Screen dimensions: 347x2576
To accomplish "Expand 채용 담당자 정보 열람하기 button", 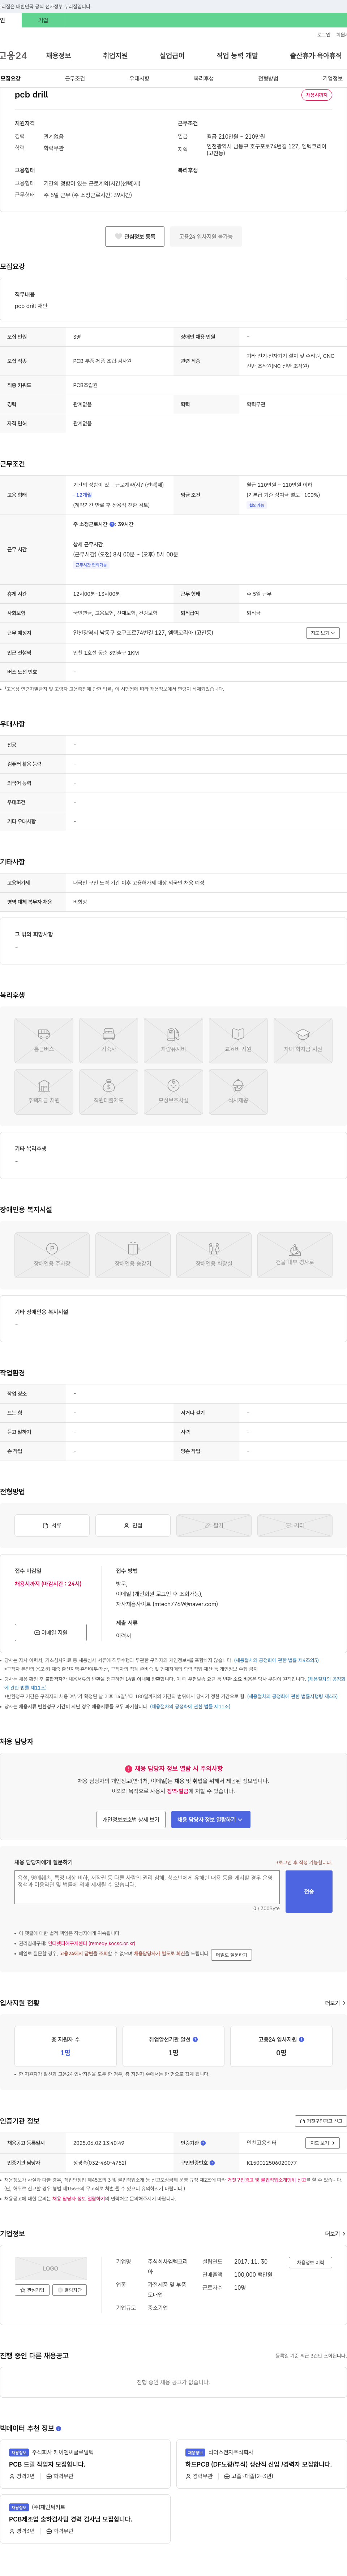I will [x=211, y=1820].
